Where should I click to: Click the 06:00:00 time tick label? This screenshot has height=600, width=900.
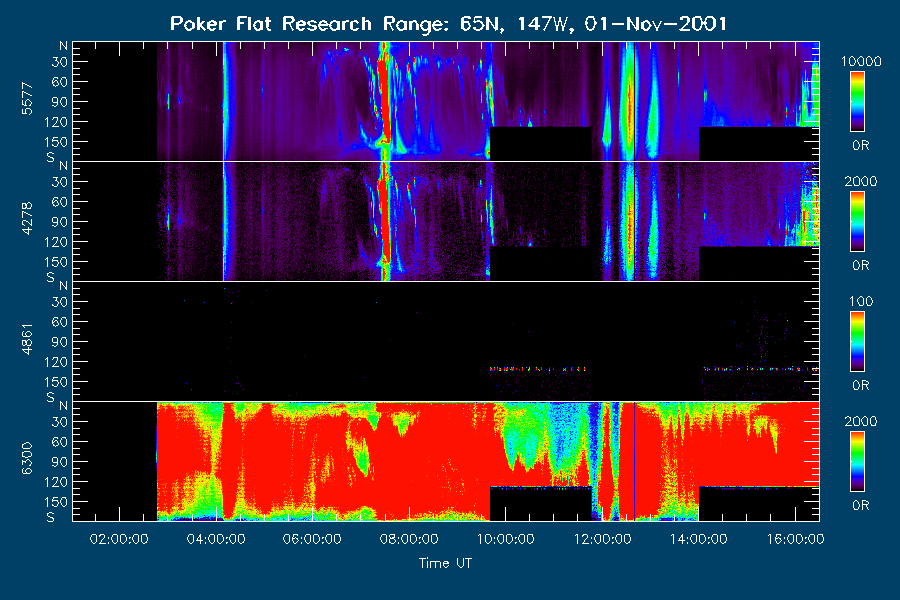coord(312,539)
